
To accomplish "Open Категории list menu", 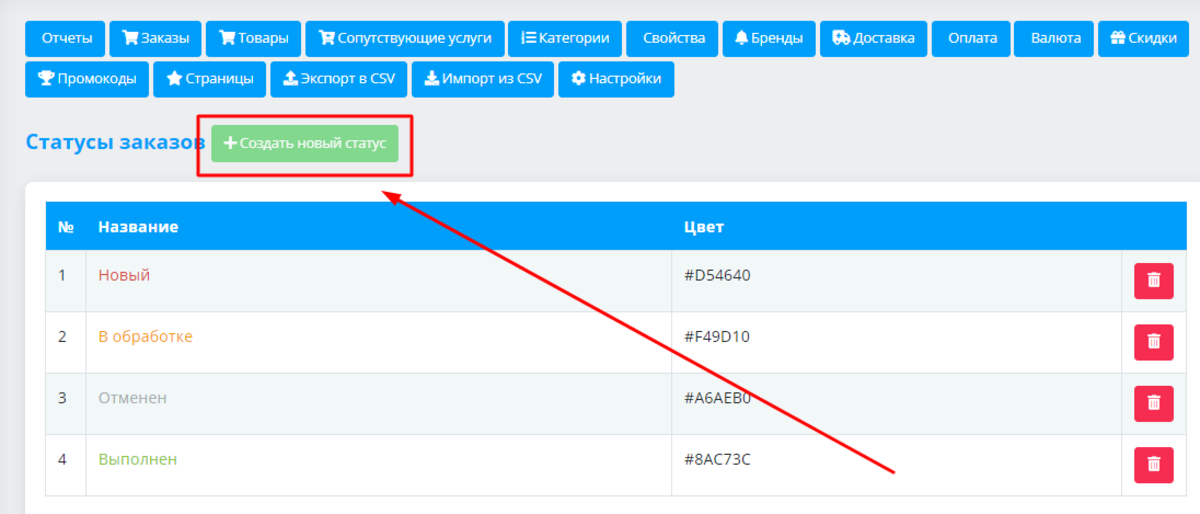I will (565, 39).
